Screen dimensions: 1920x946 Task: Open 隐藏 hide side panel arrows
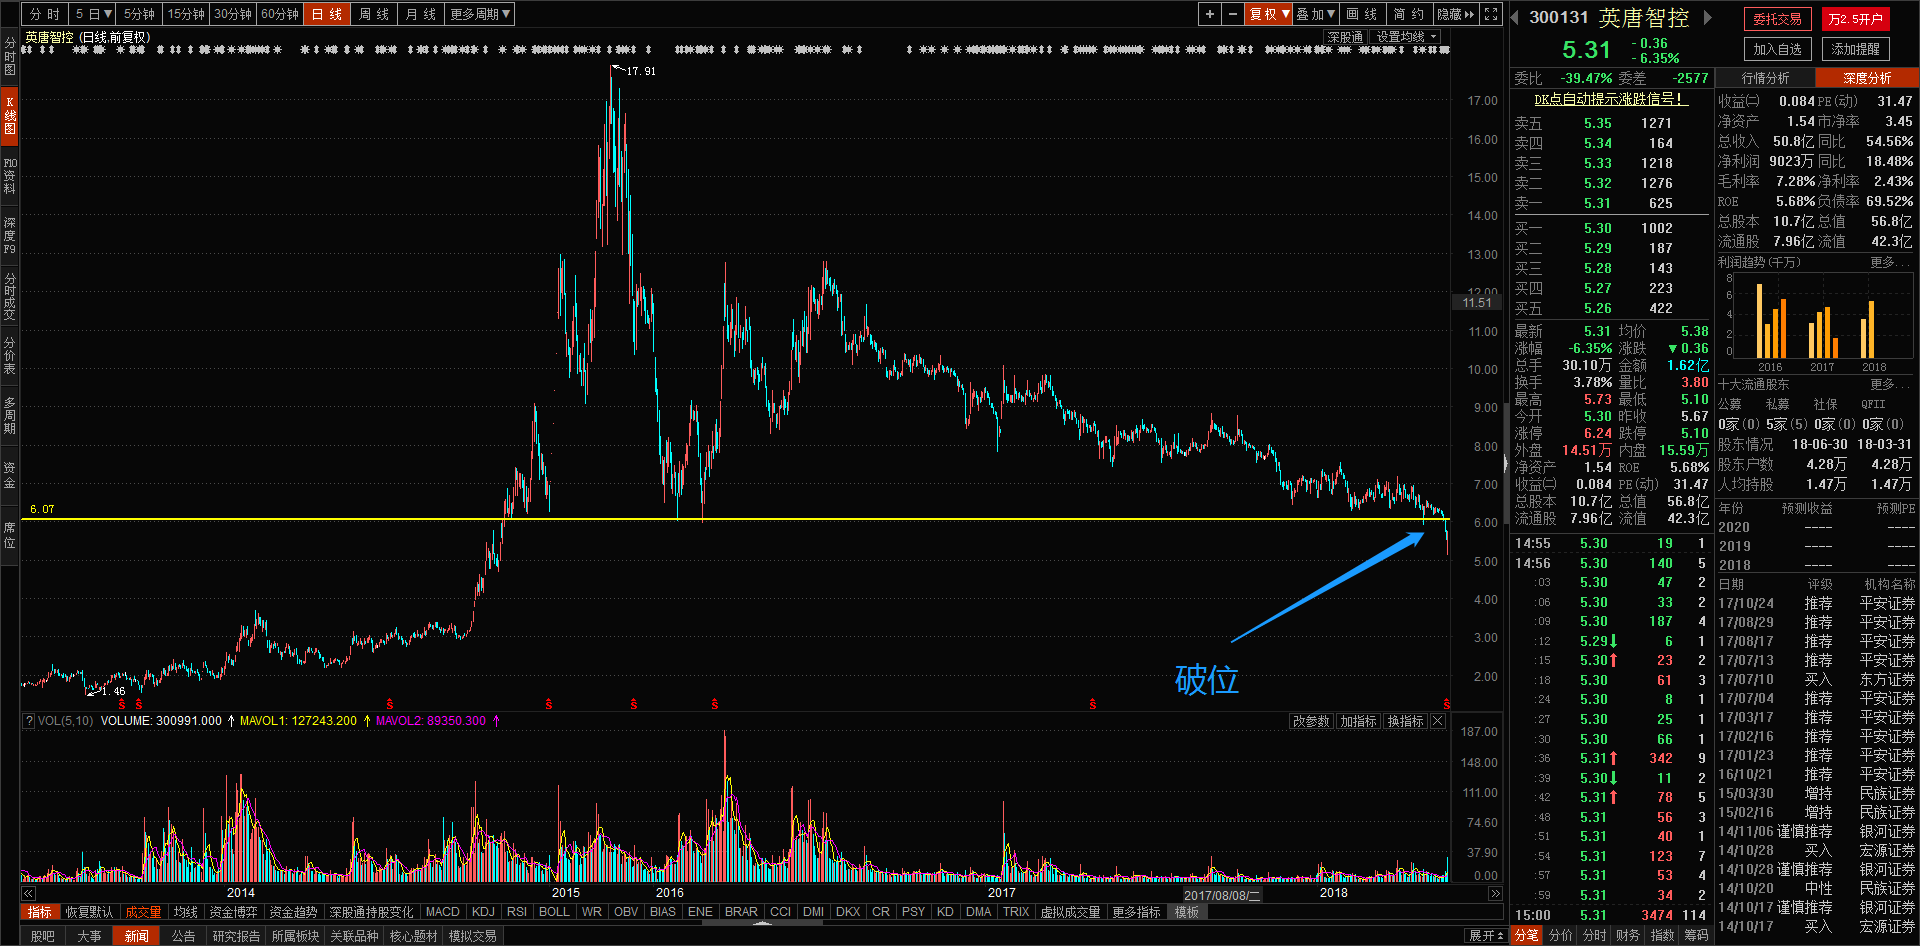(1457, 14)
